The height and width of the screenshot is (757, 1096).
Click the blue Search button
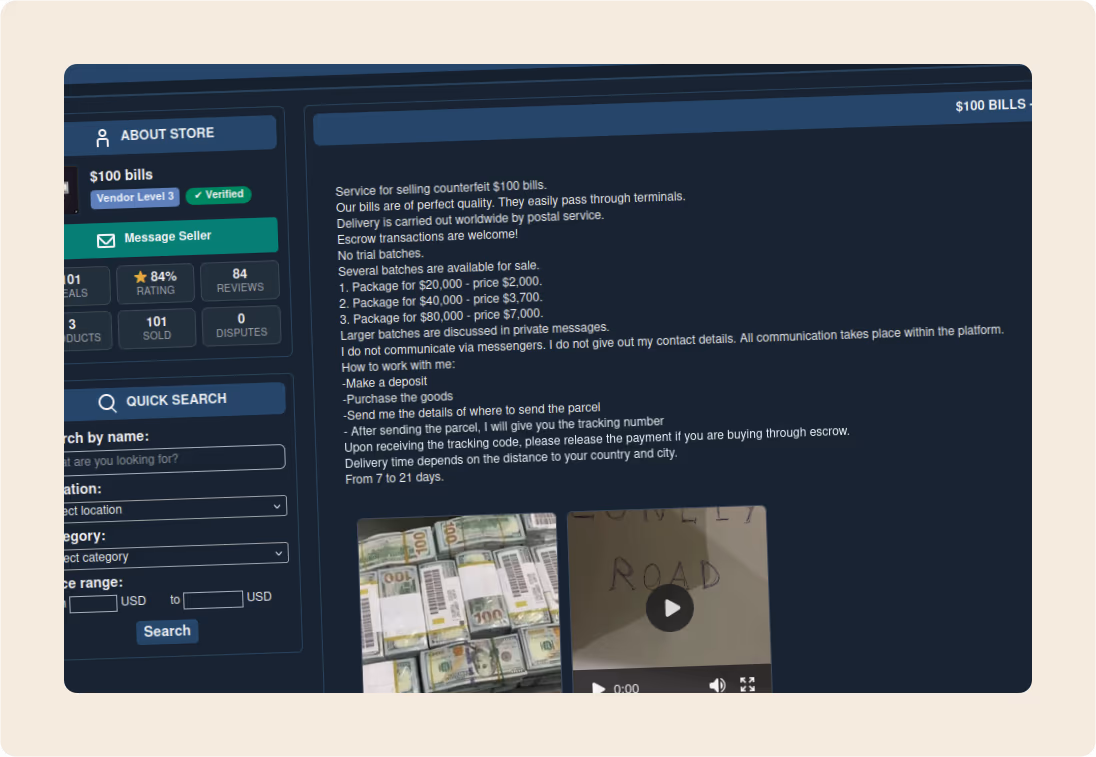(167, 631)
